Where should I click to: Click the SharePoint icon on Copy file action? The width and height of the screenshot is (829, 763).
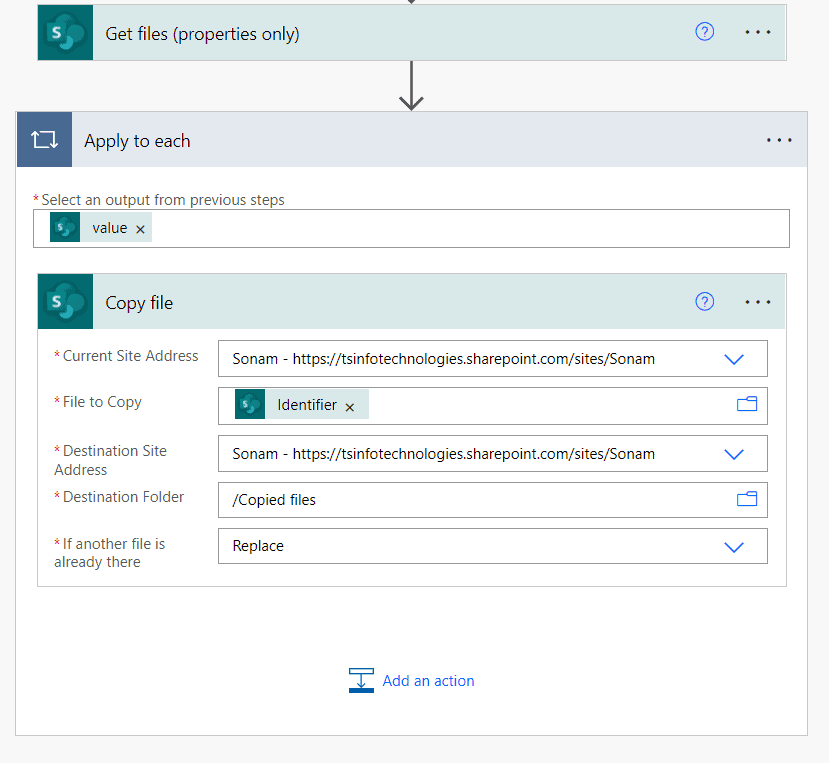tap(64, 301)
